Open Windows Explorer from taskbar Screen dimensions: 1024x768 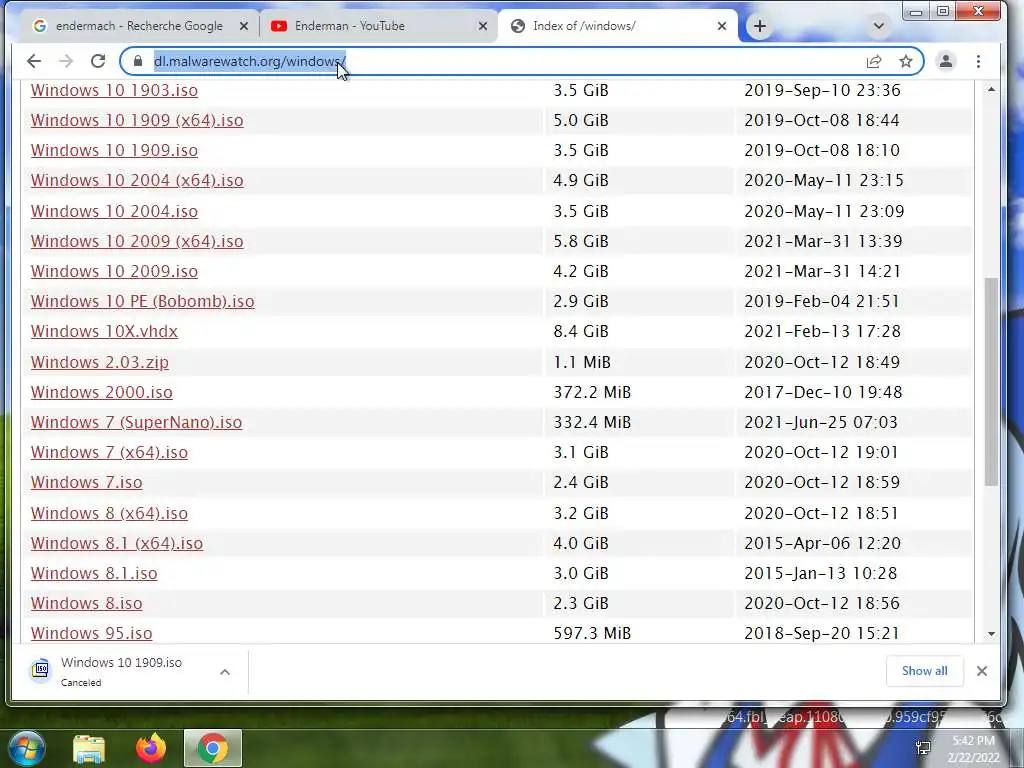click(x=89, y=748)
